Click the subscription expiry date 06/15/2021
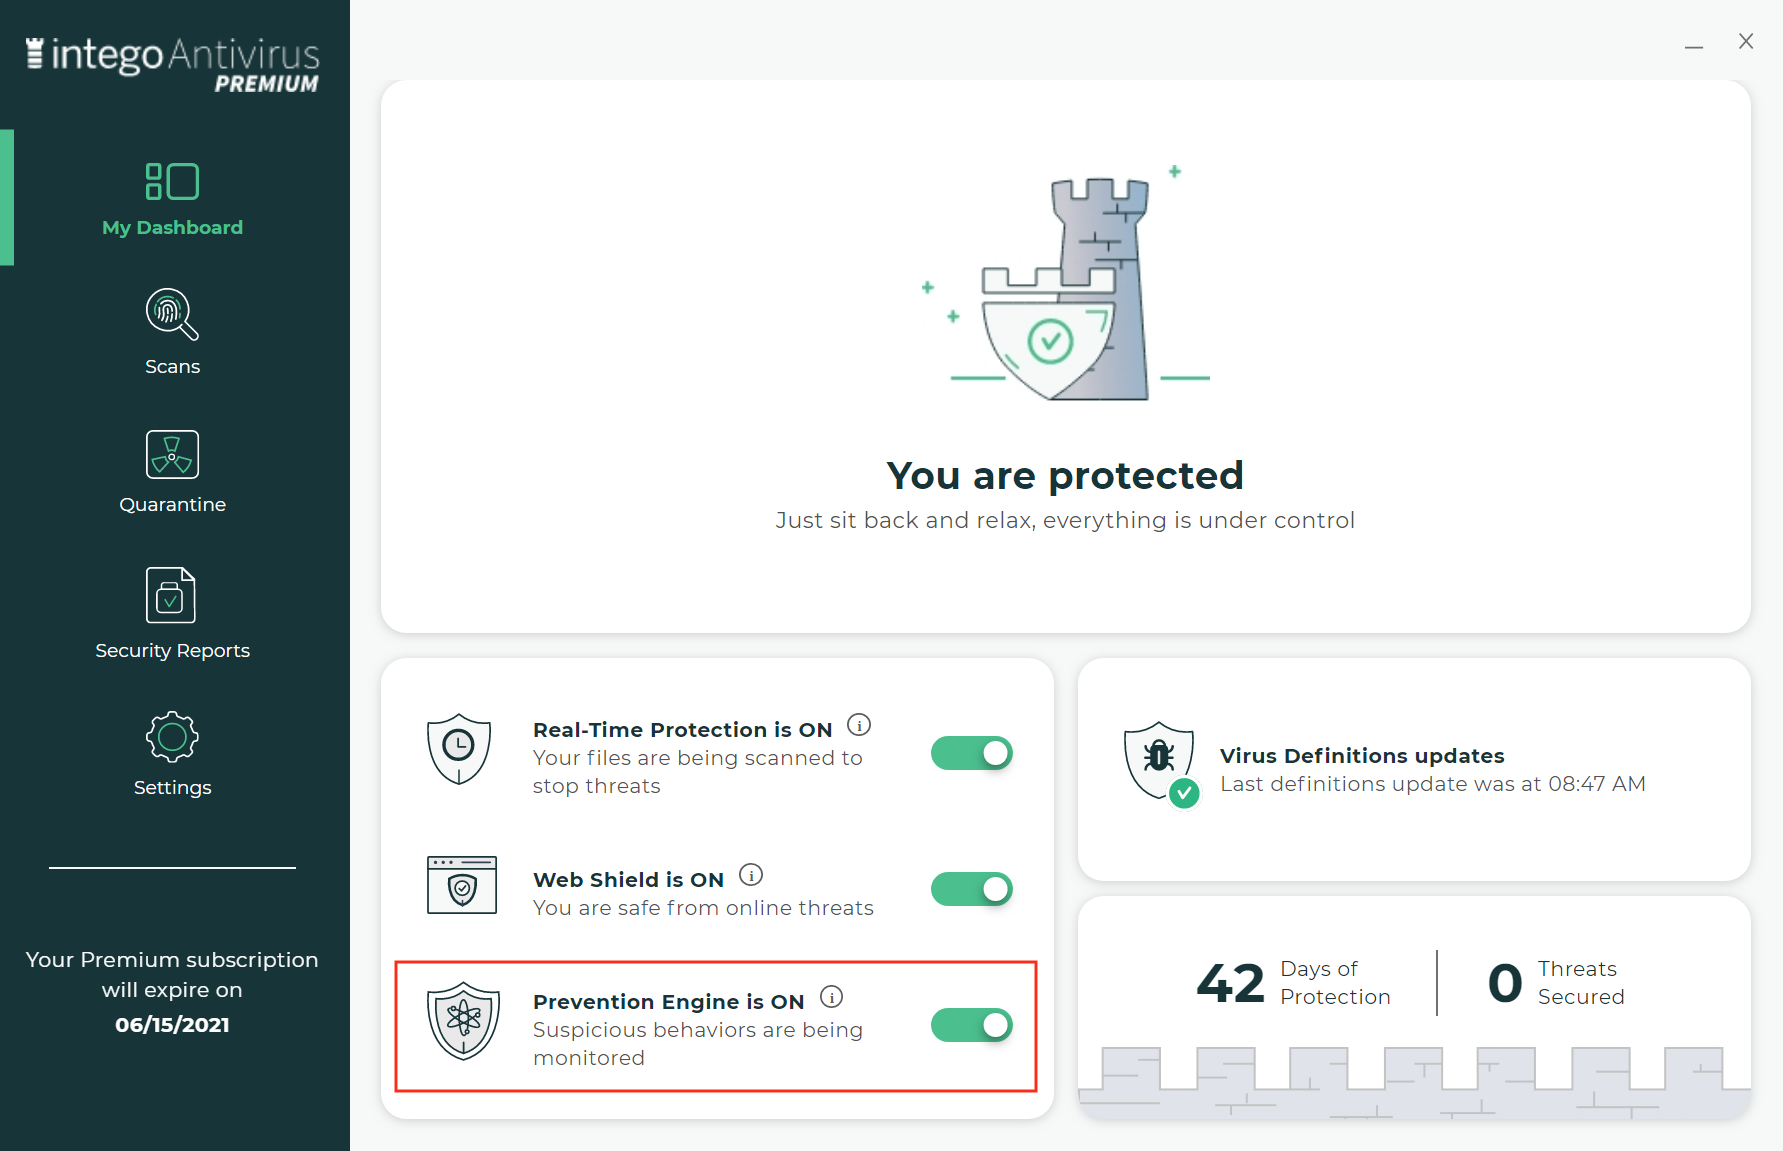The image size is (1783, 1151). (172, 1024)
